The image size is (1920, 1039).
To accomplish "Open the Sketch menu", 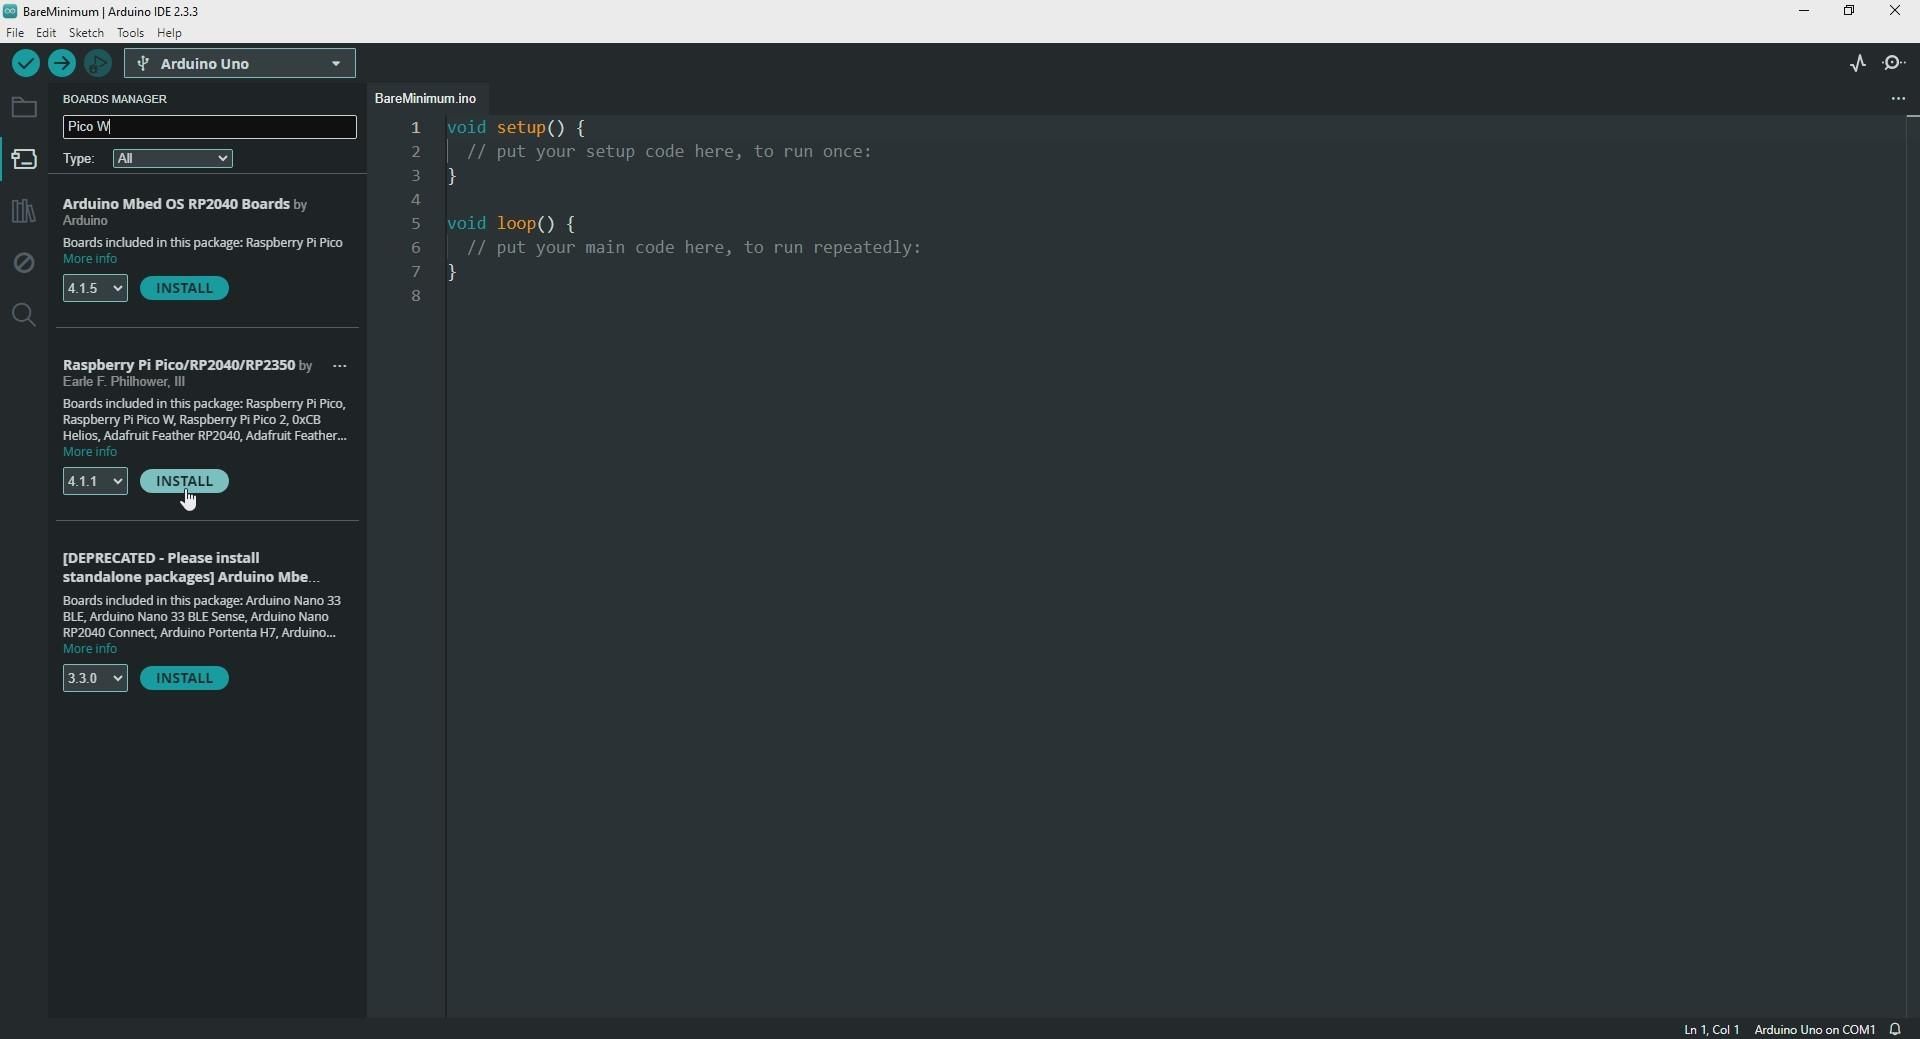I will point(87,33).
